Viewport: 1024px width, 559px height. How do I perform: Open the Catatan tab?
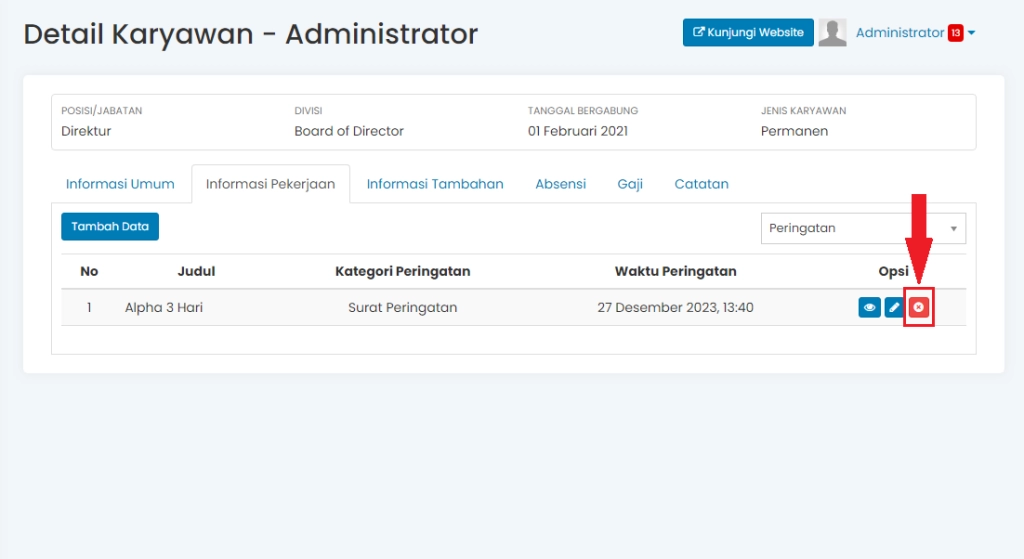[x=701, y=184]
